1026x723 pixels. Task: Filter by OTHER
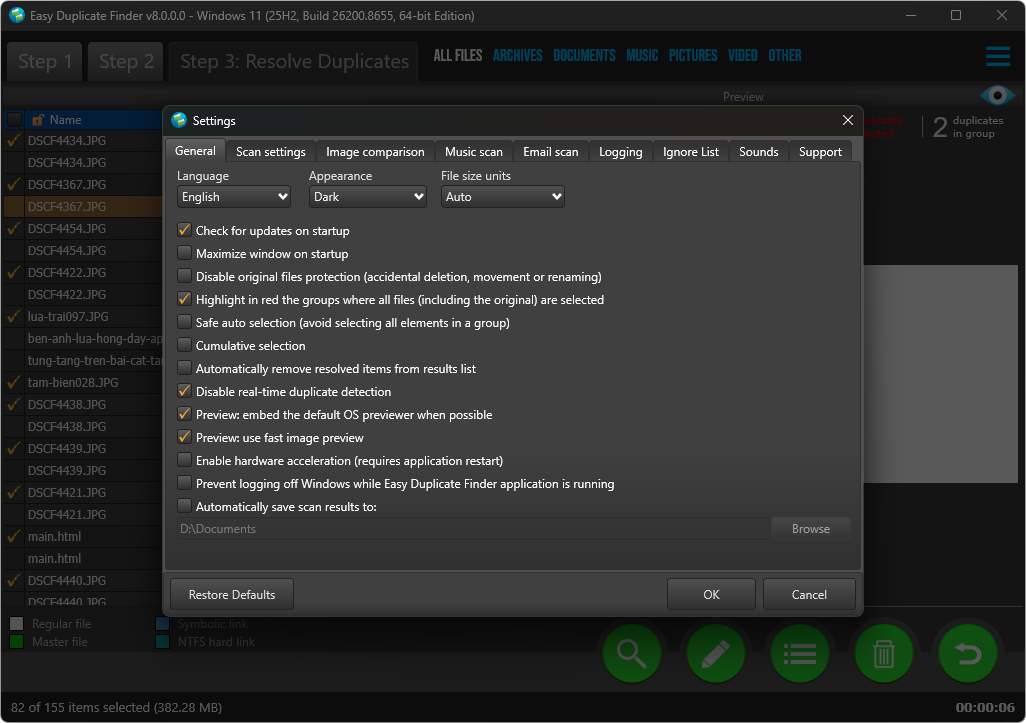click(x=785, y=56)
